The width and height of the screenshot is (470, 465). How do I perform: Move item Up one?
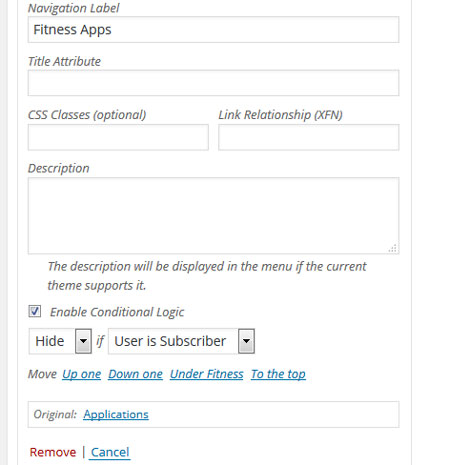(x=81, y=374)
